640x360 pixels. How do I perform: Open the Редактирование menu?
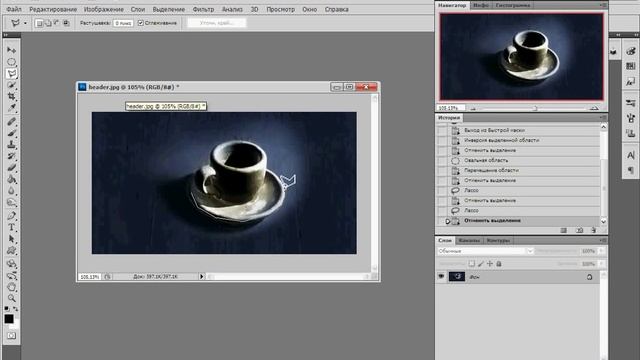tap(53, 9)
